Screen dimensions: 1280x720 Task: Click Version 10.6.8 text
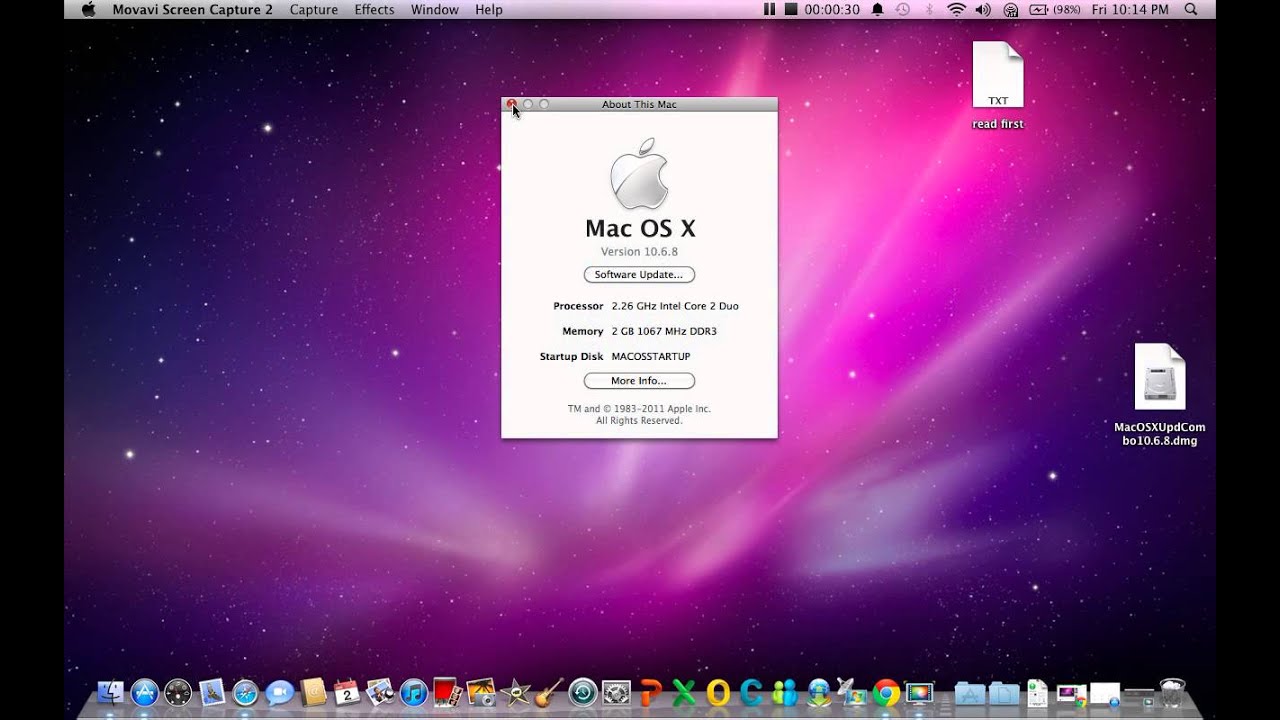pos(639,252)
